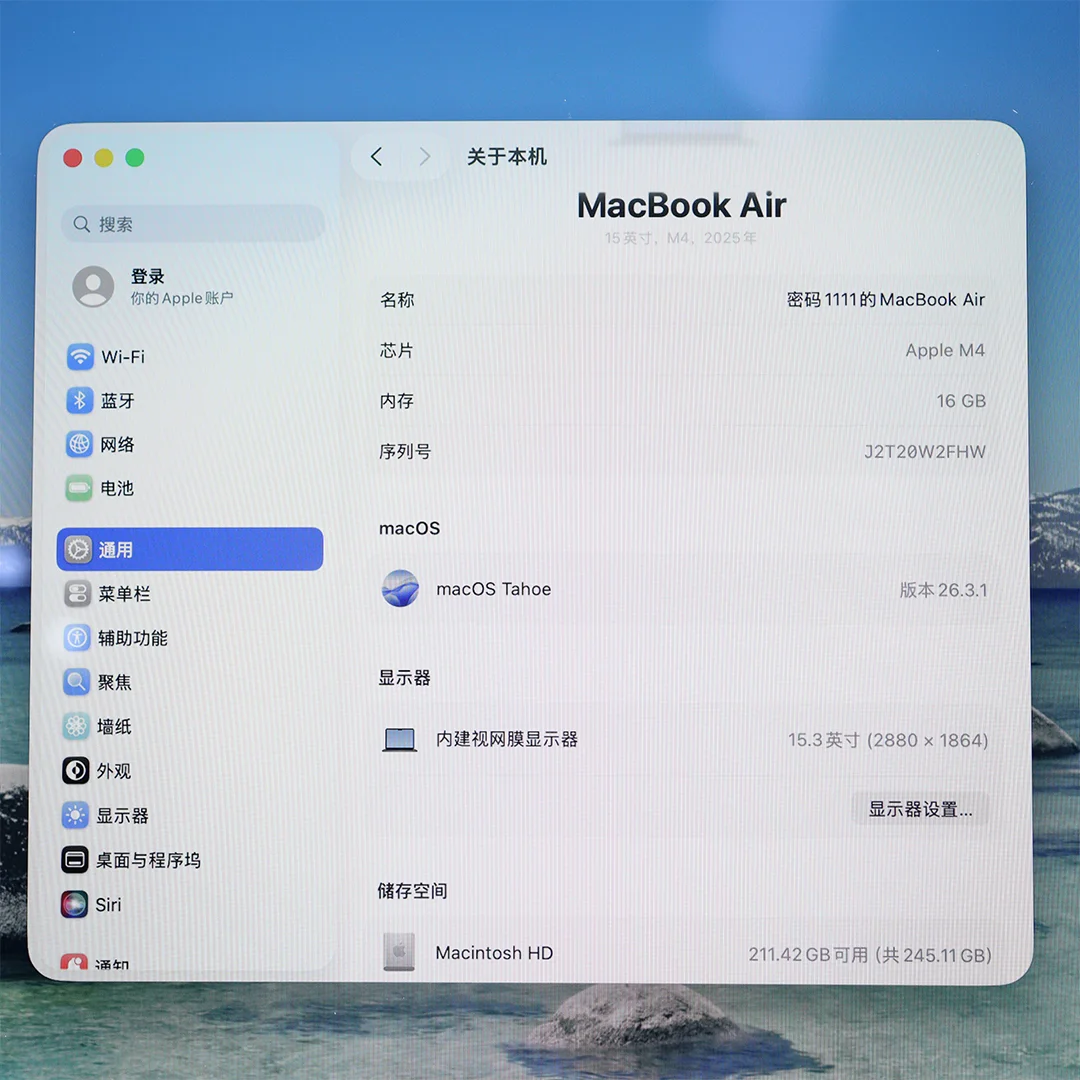
Task: Open Menu Bar (菜单栏) settings
Action: click(124, 594)
